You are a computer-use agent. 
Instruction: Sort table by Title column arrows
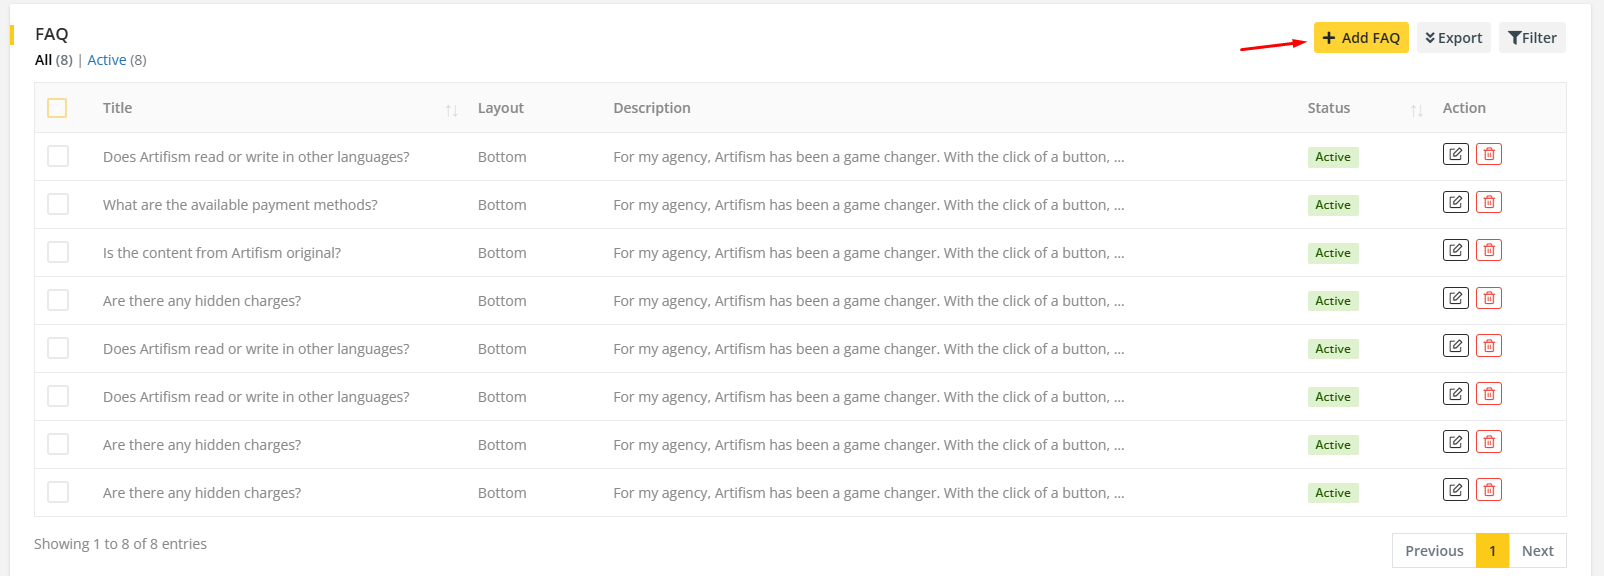pos(452,110)
